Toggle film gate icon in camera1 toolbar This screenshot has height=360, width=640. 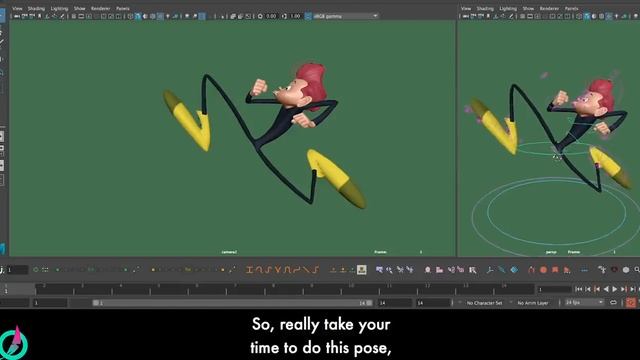click(x=81, y=16)
